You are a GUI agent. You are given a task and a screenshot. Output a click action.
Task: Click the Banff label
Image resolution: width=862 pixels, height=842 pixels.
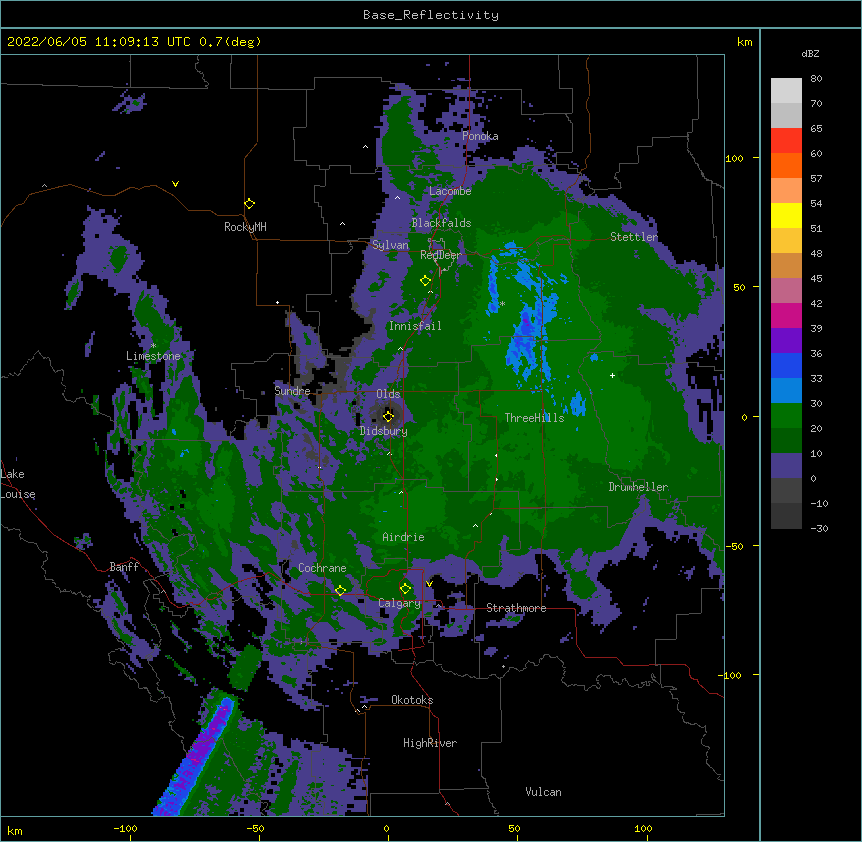click(x=124, y=567)
